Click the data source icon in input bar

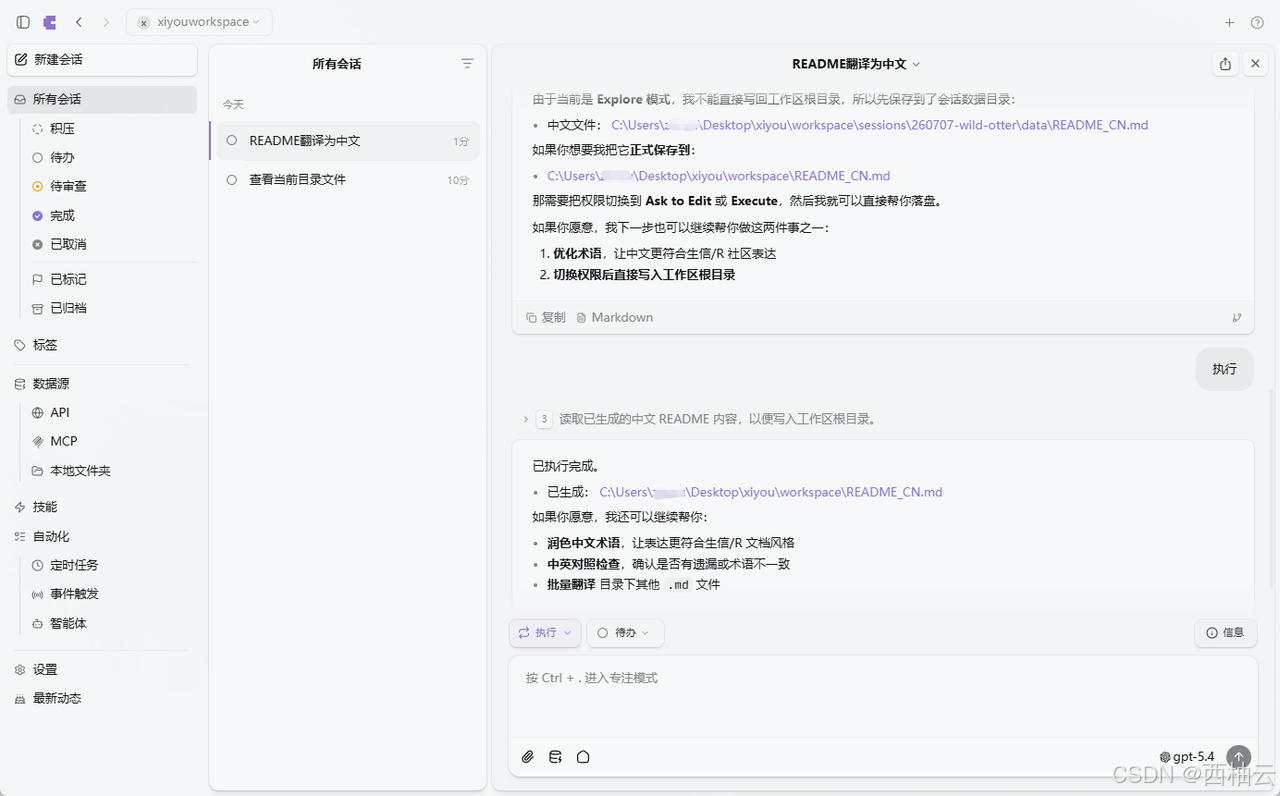pos(555,757)
